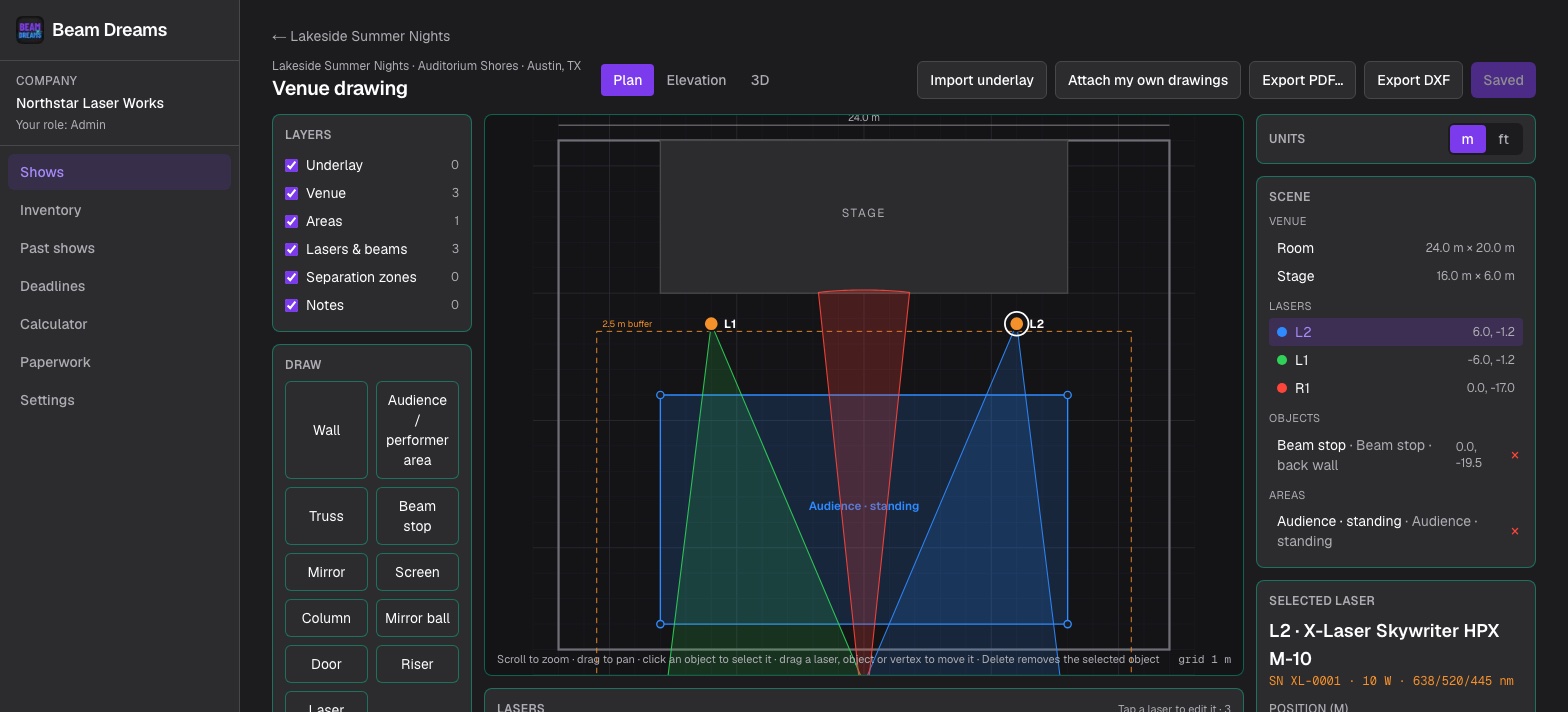Select the L2 laser marker on the canvas
The width and height of the screenshot is (1568, 712).
click(1016, 324)
